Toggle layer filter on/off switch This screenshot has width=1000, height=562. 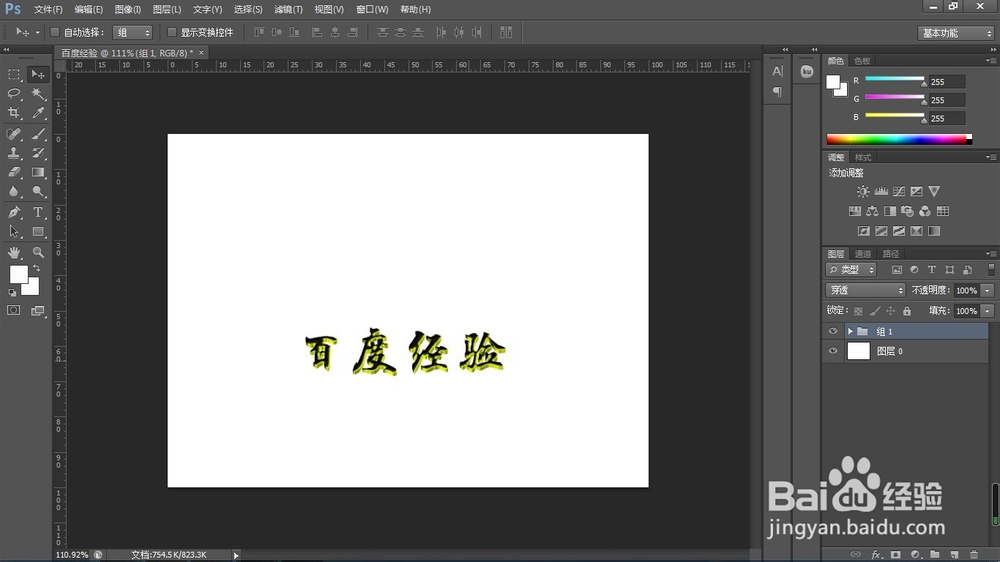[991, 270]
